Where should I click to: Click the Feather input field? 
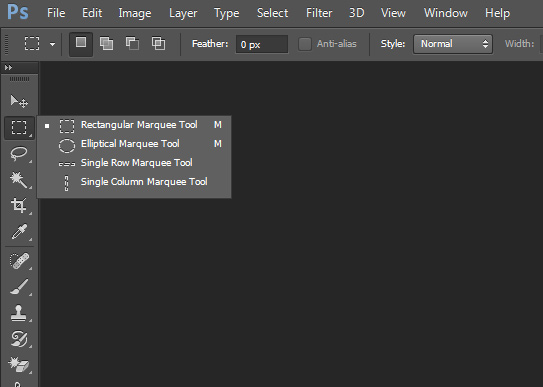pyautogui.click(x=261, y=44)
